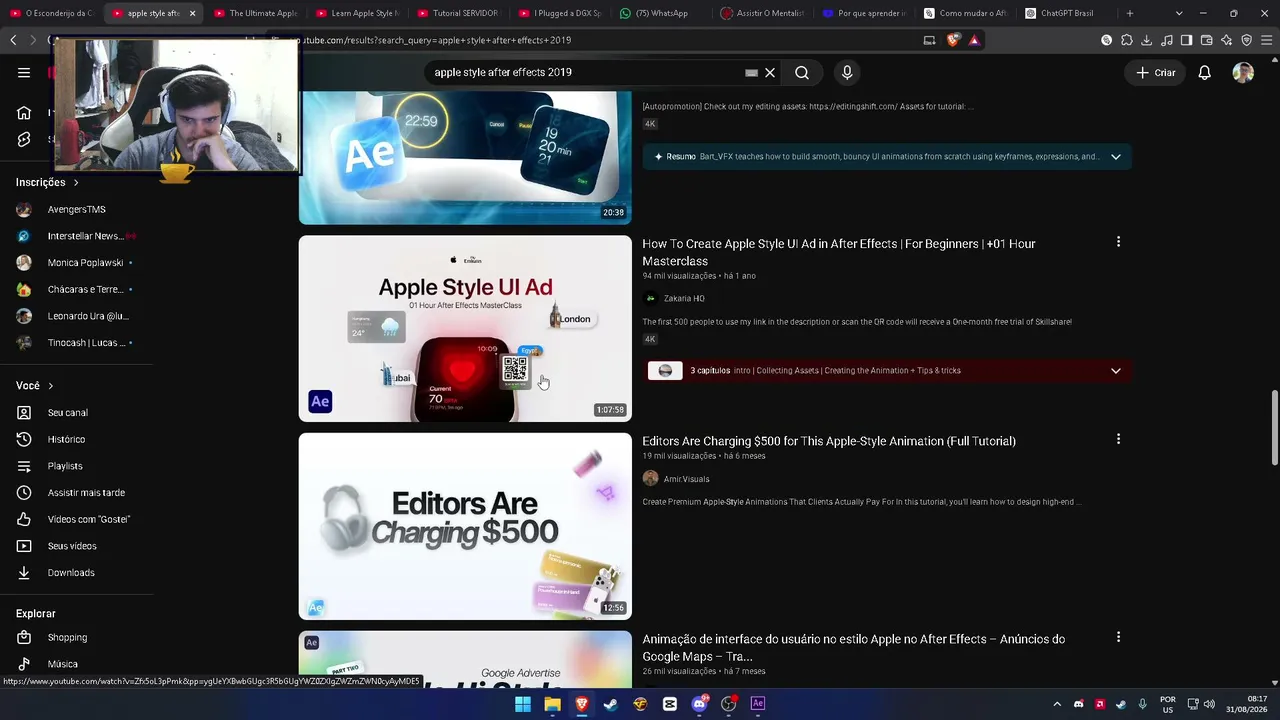Open Discord from the taskbar
1280x720 pixels.
699,704
